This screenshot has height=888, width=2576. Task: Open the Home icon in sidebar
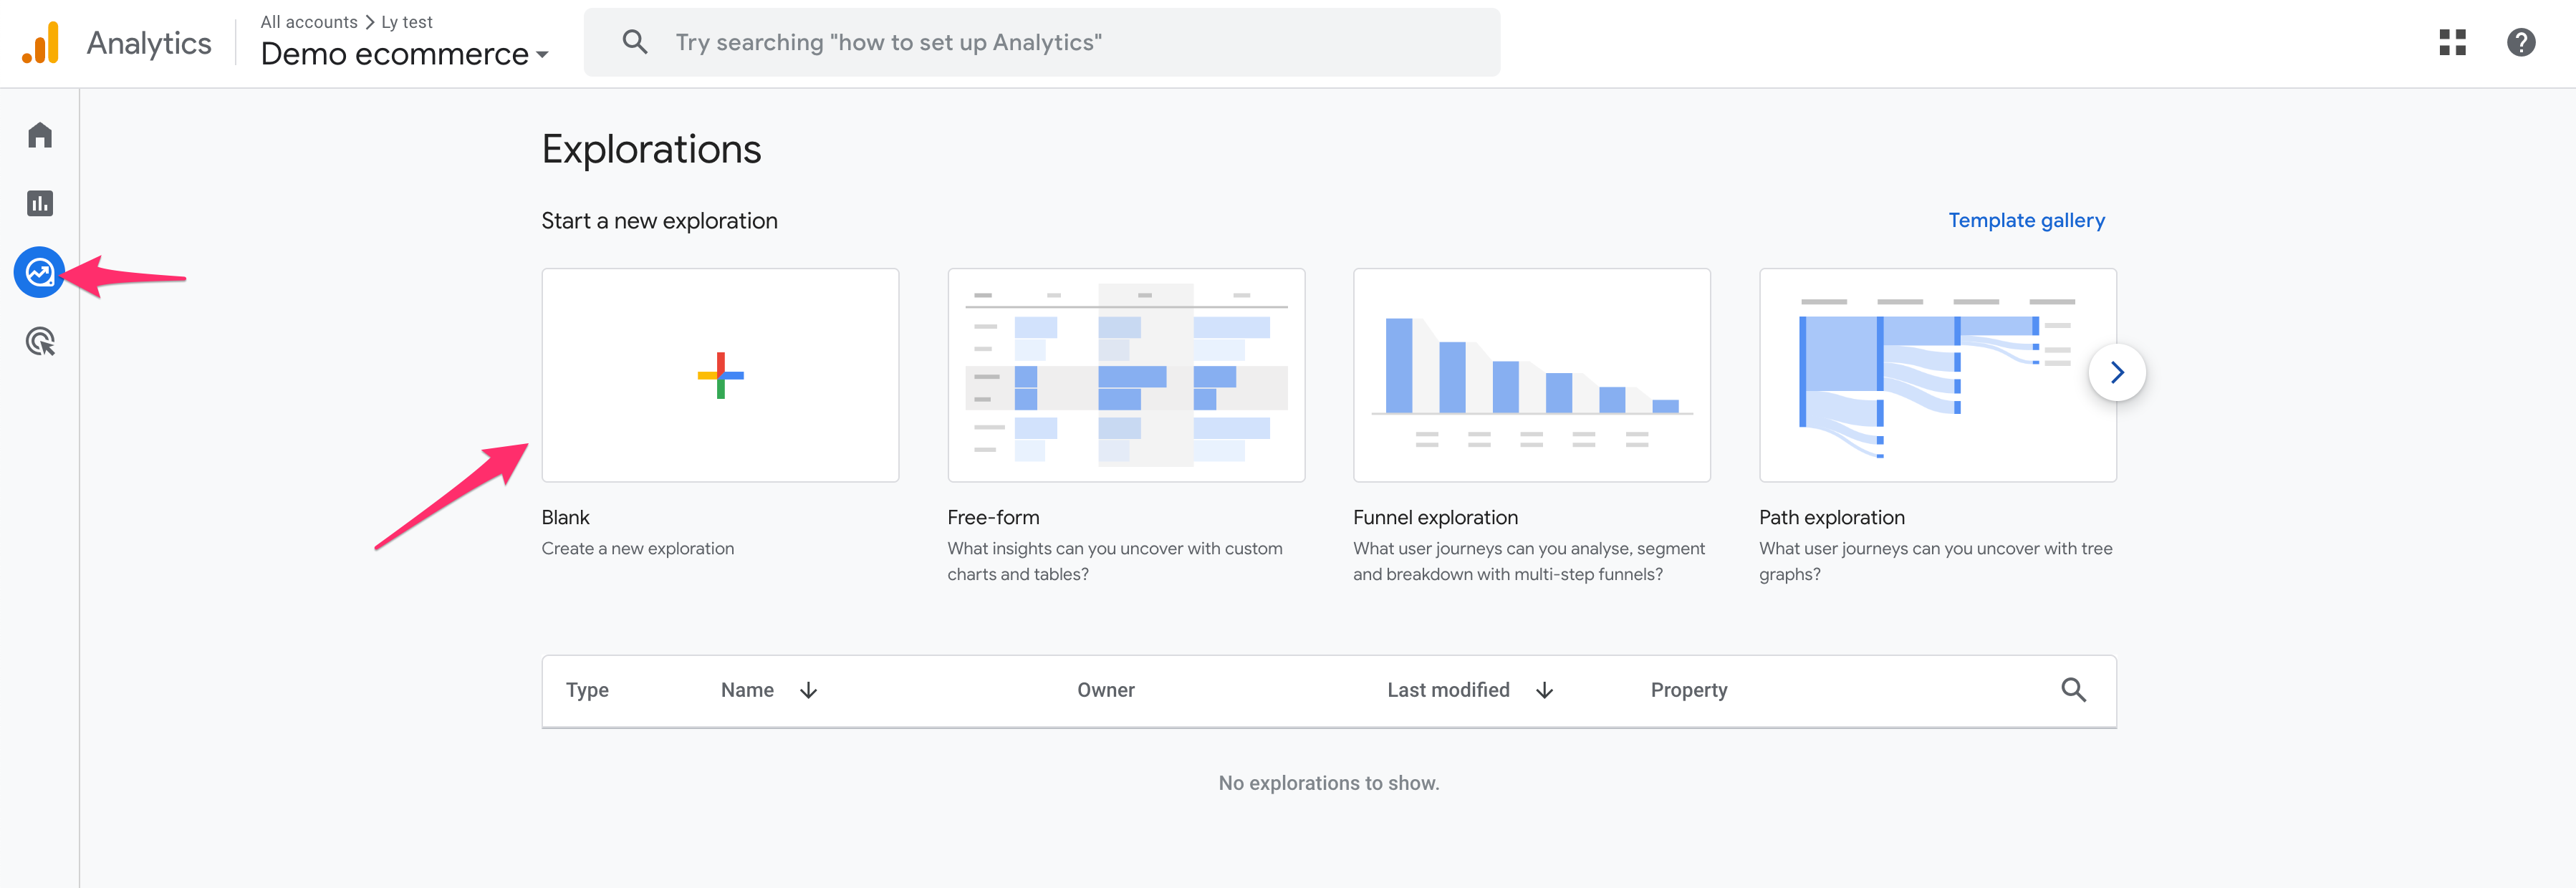coord(40,135)
